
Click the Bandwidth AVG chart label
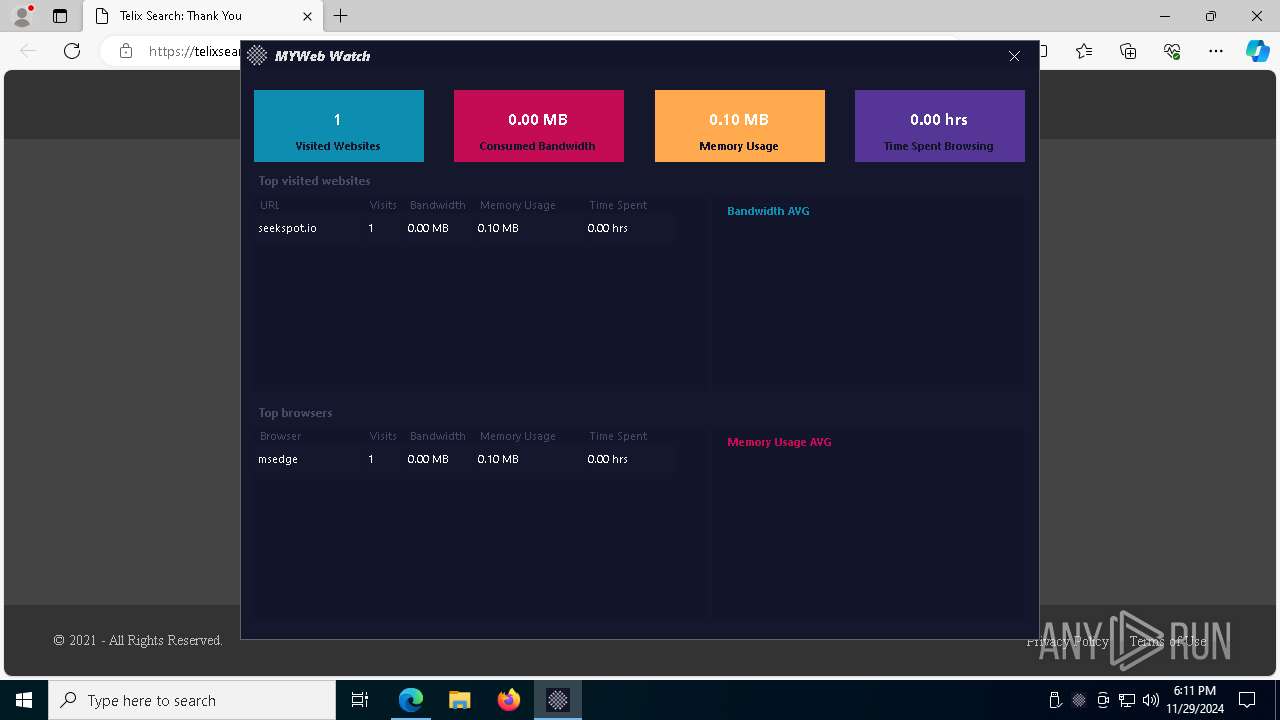tap(768, 211)
